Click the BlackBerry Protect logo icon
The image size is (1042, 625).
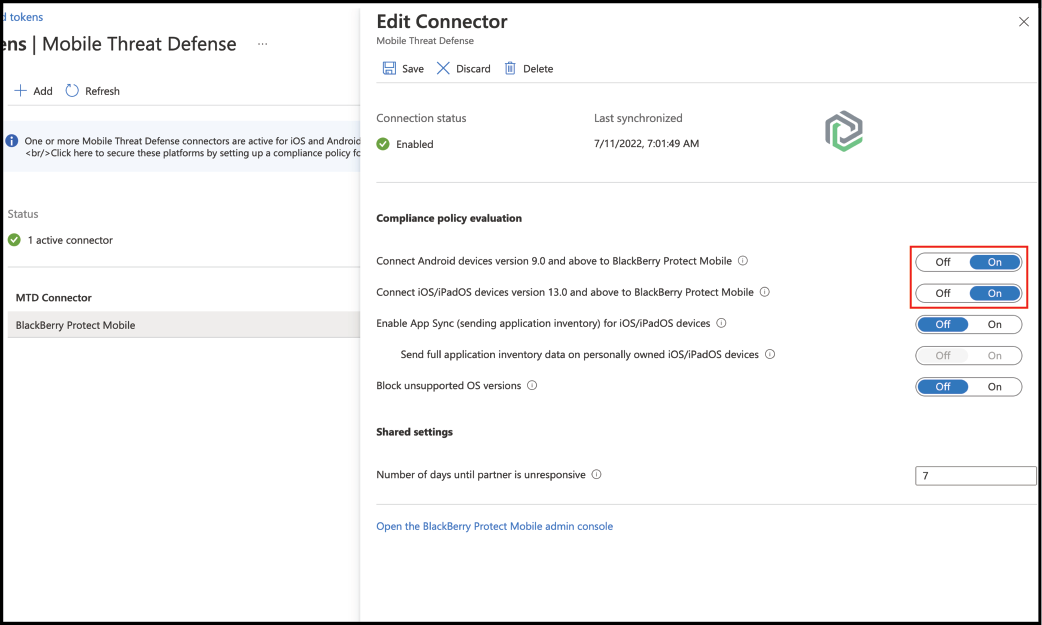(x=844, y=131)
